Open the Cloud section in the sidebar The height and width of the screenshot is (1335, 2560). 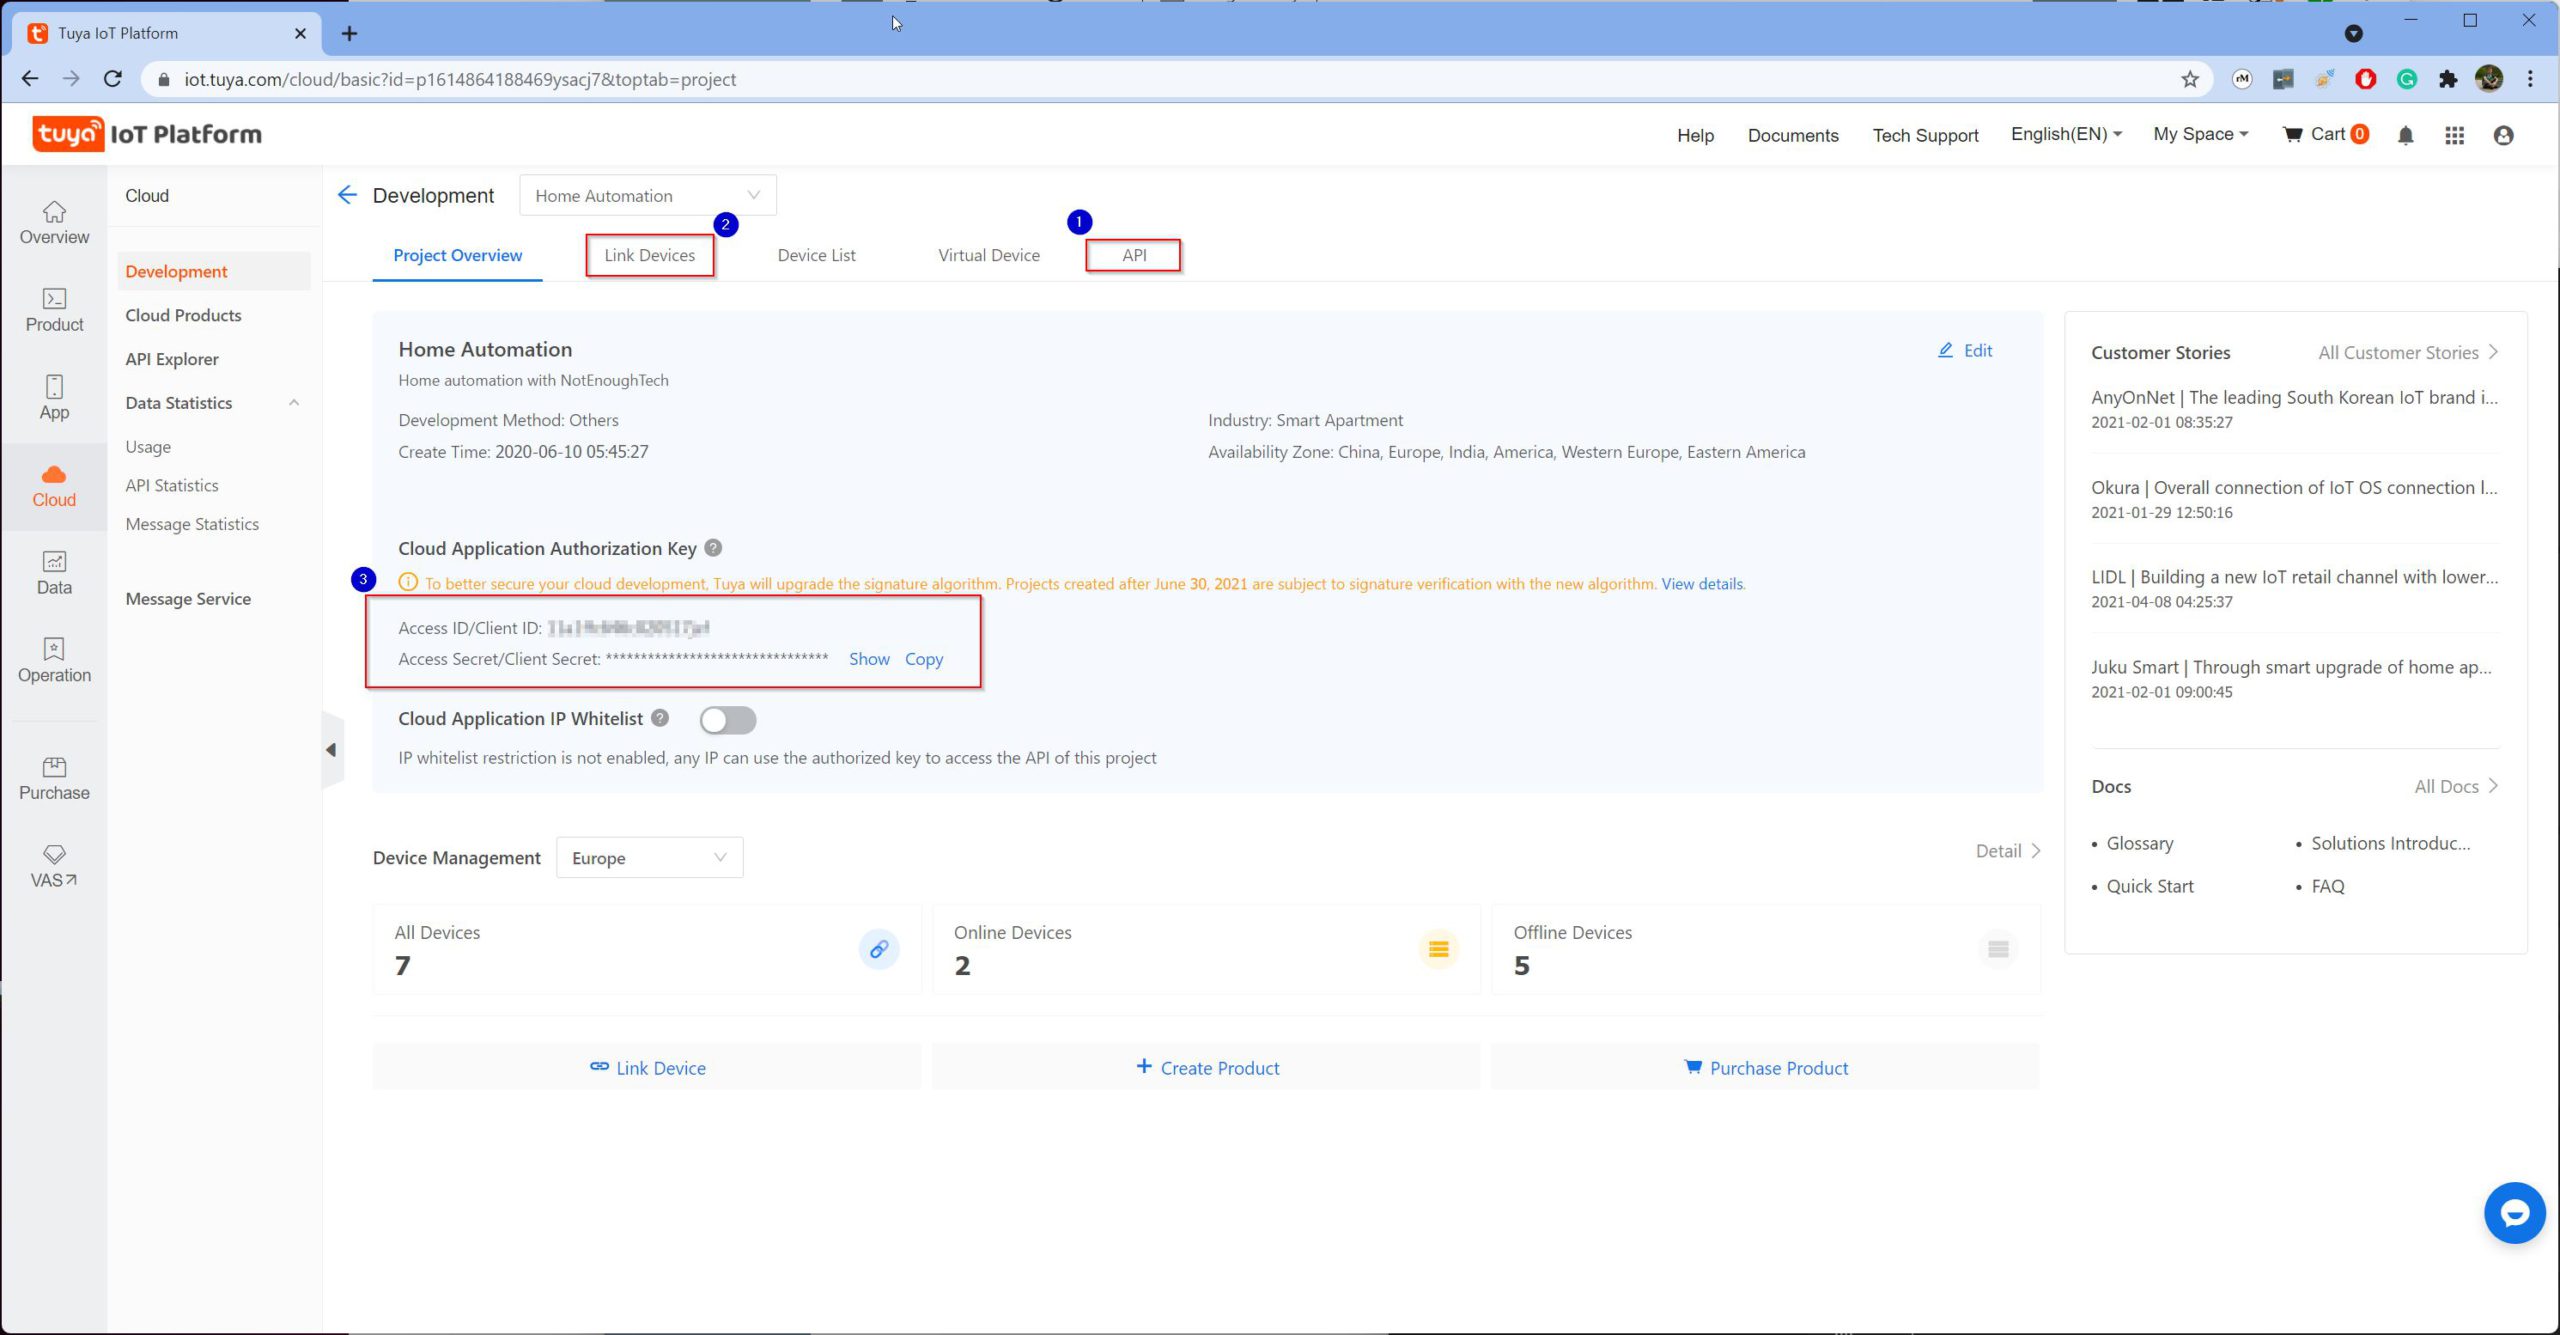point(53,487)
